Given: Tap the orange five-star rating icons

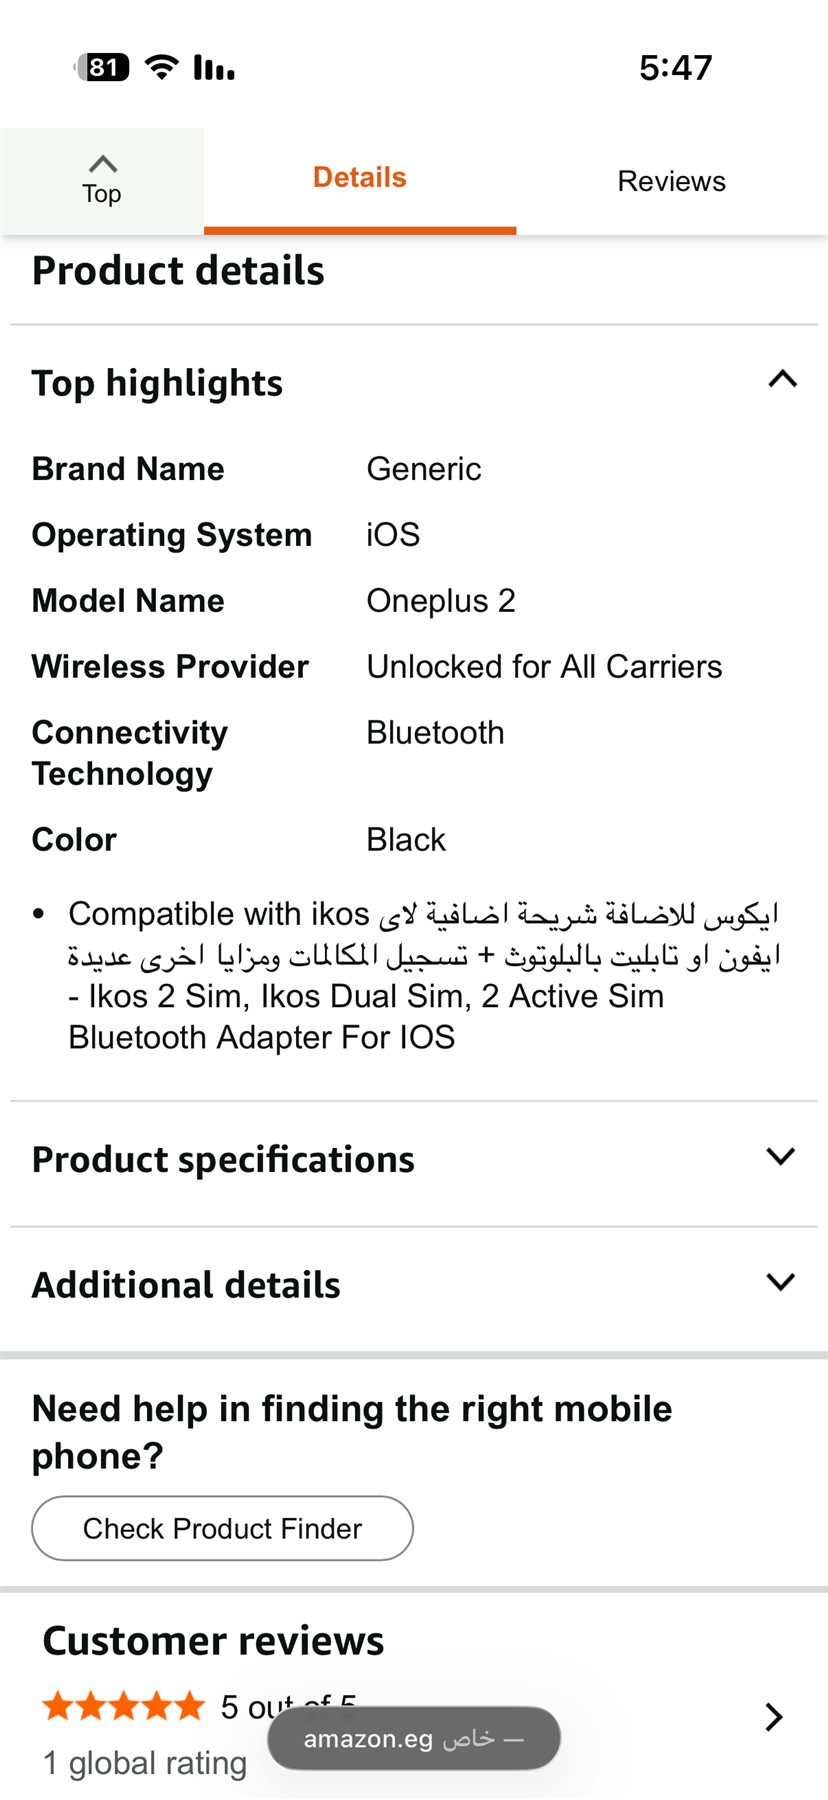Looking at the screenshot, I should [124, 1706].
